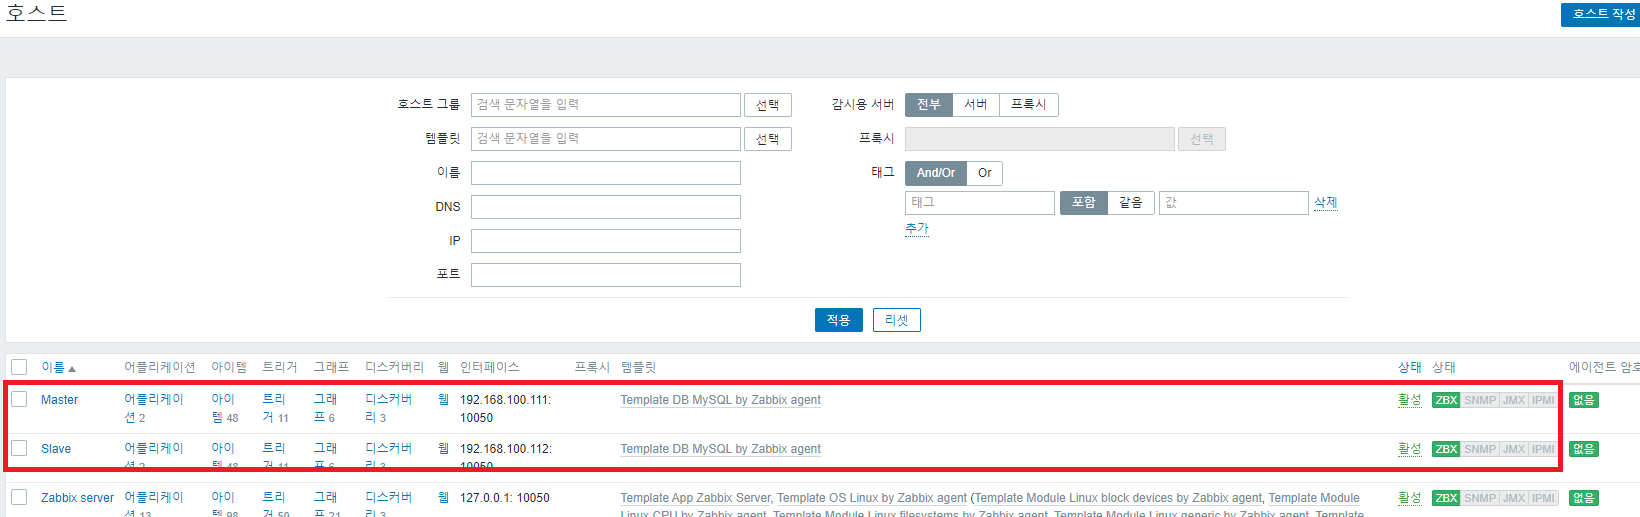Open Template DB MySQL link in Master row
1640x517 pixels.
720,400
